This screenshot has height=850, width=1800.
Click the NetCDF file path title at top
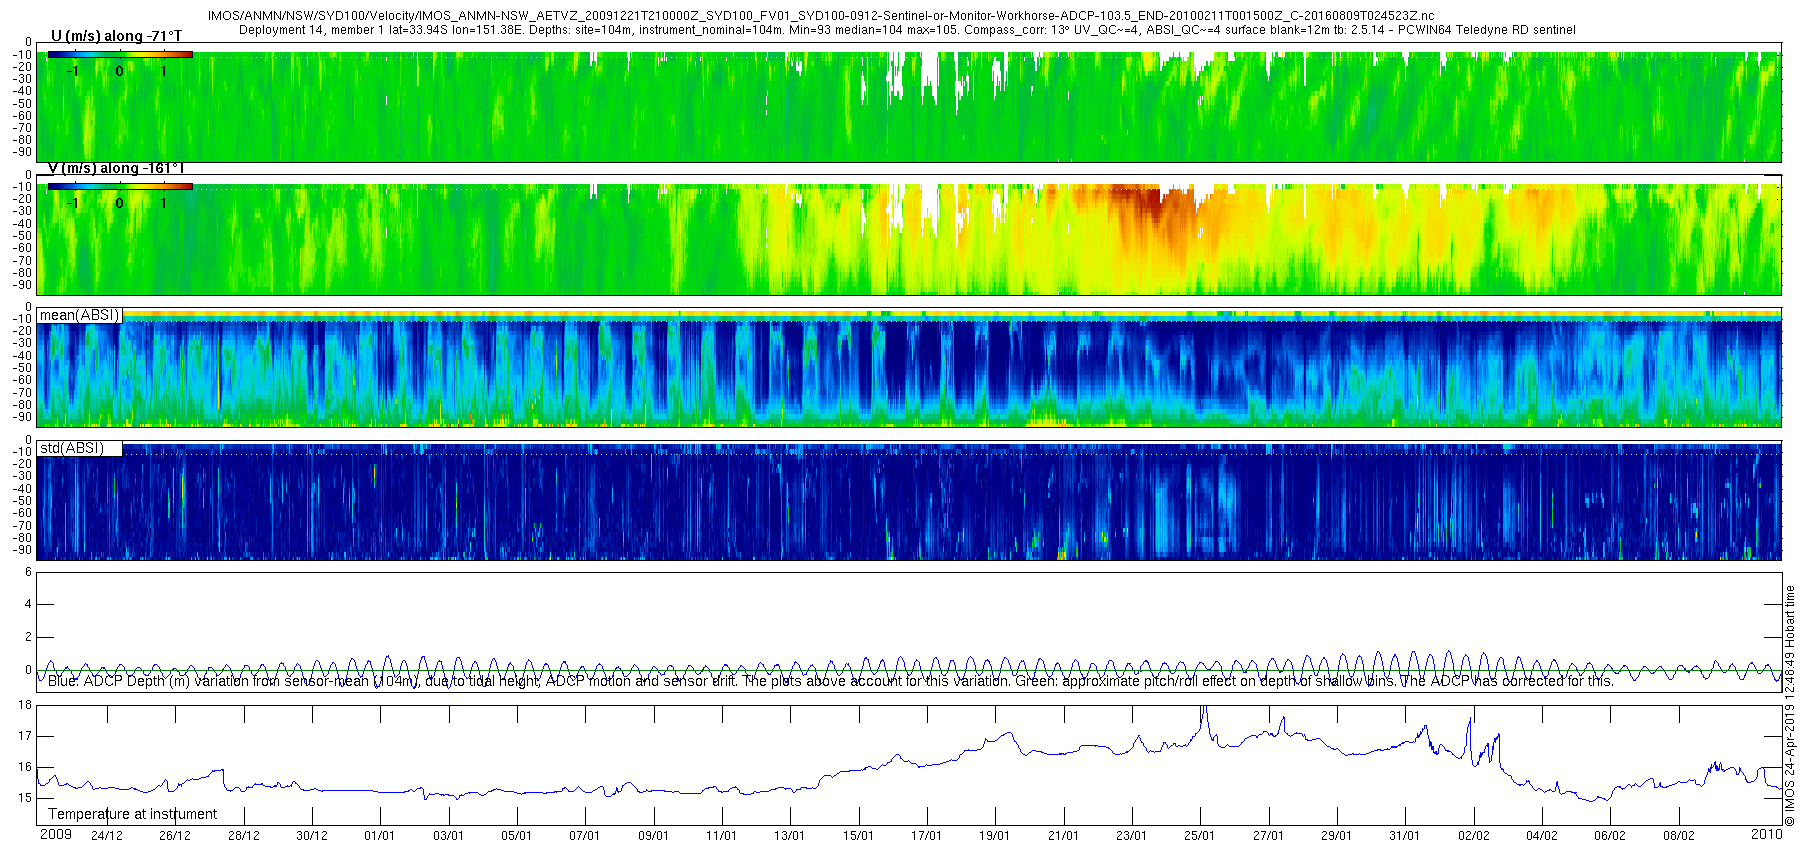tap(821, 16)
